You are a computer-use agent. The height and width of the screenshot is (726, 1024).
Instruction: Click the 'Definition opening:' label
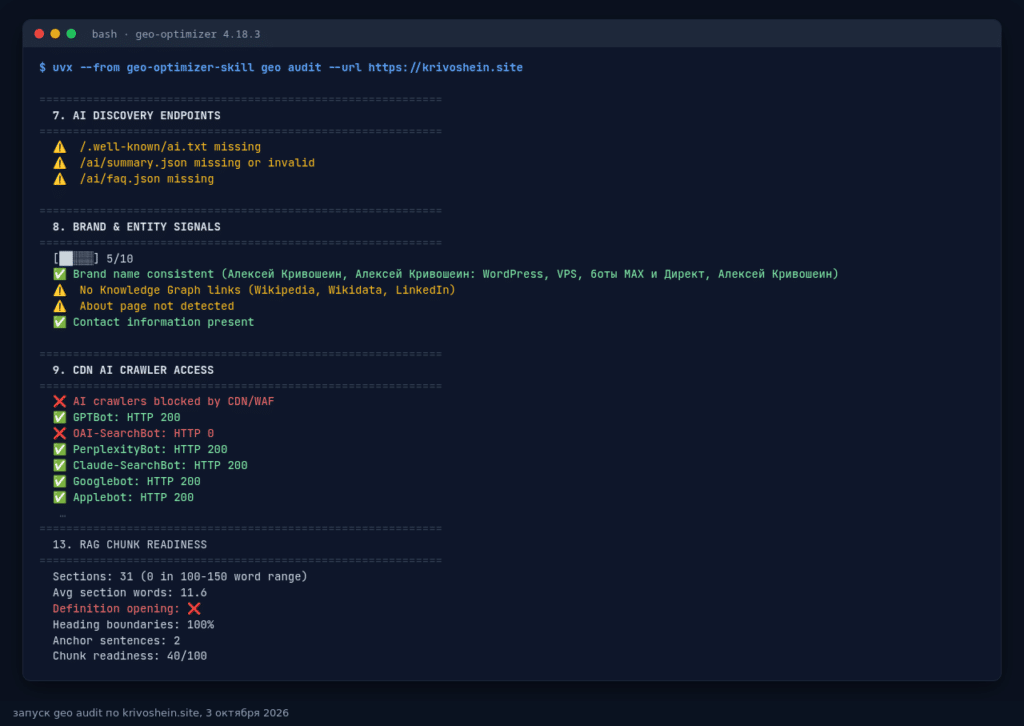[x=116, y=608]
